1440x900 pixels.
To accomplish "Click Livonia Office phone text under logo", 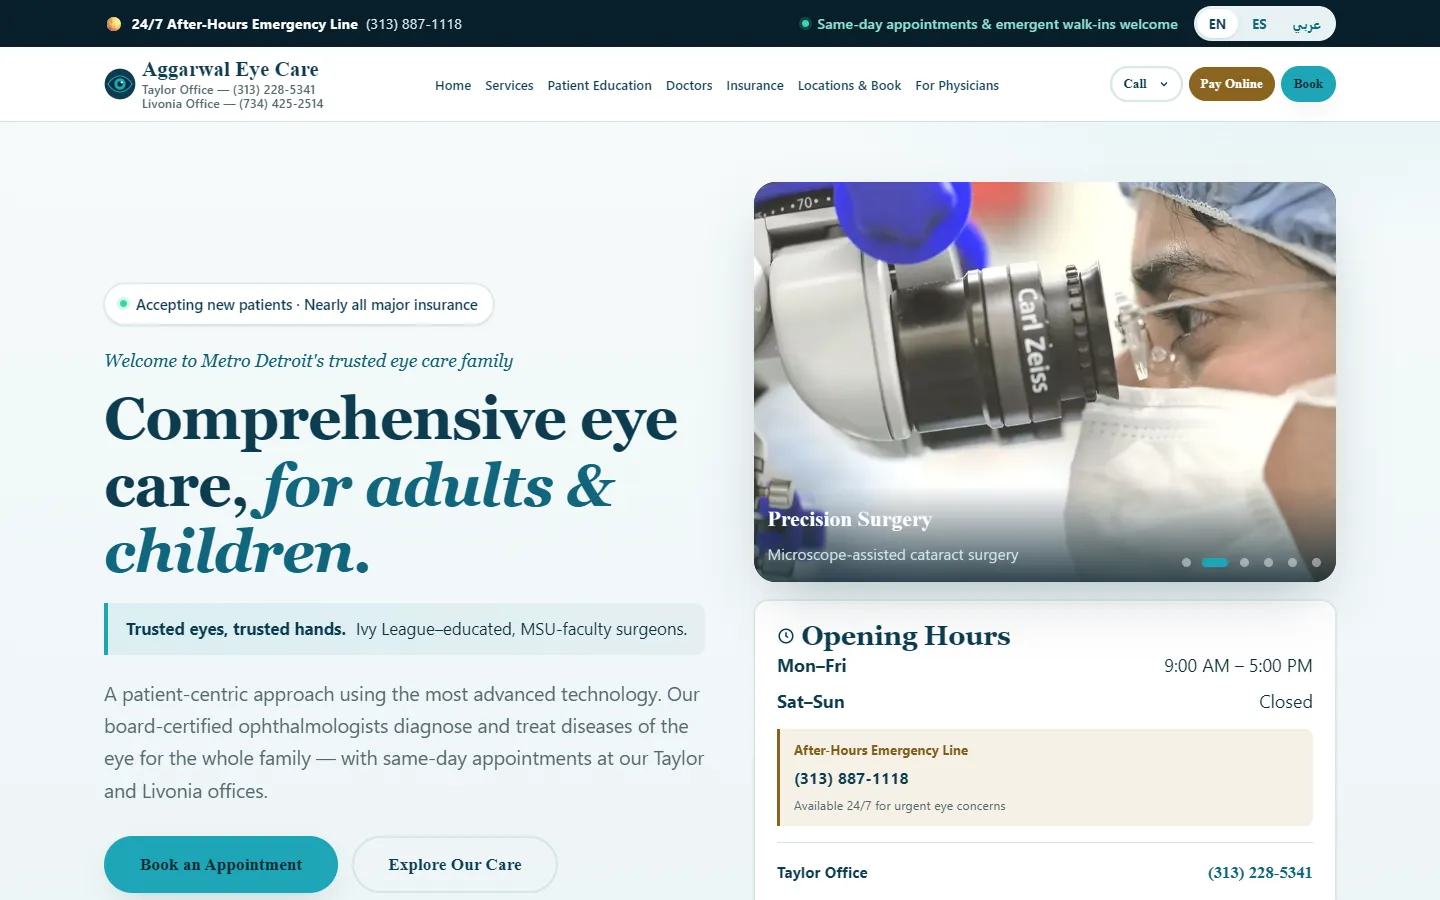I will coord(232,104).
